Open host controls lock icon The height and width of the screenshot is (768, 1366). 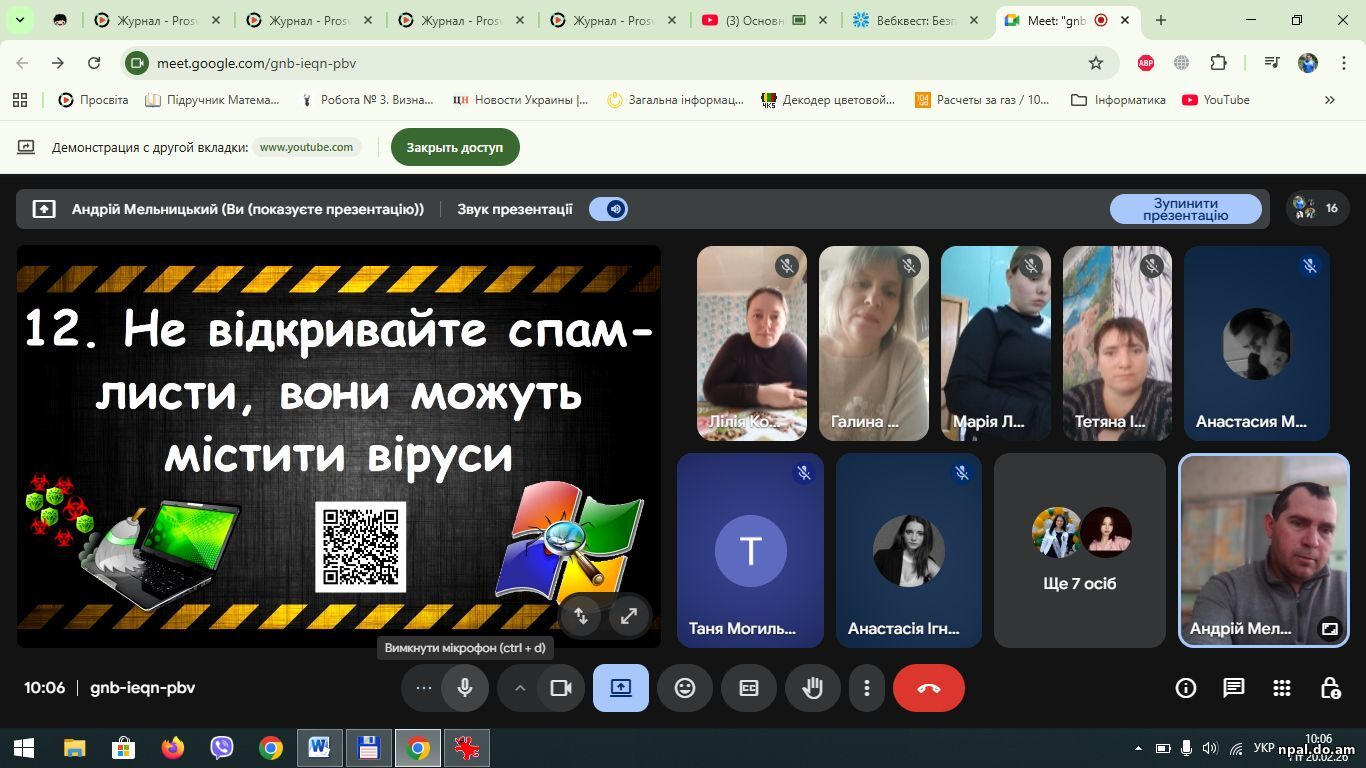click(1330, 688)
